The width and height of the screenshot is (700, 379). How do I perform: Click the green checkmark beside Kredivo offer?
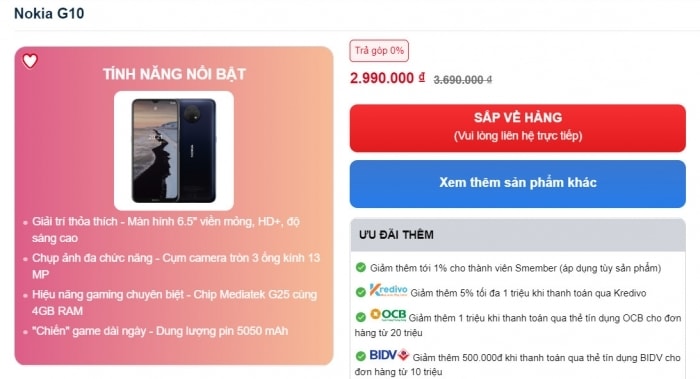point(361,292)
